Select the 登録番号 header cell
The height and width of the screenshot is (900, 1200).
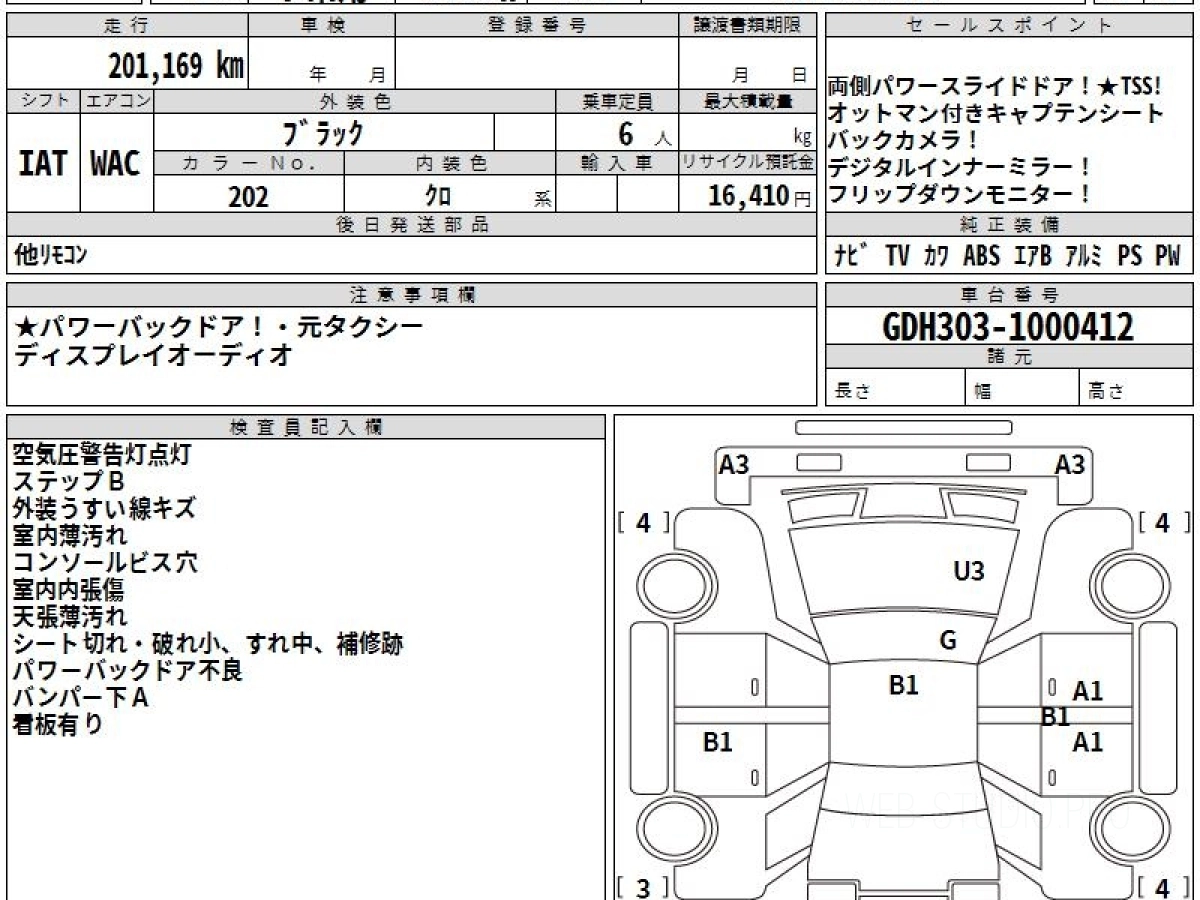tap(537, 26)
